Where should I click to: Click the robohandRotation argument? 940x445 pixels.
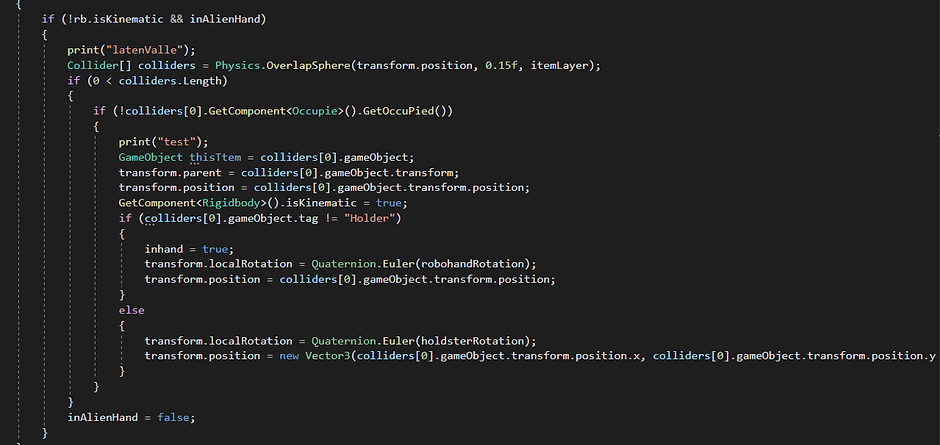point(473,264)
